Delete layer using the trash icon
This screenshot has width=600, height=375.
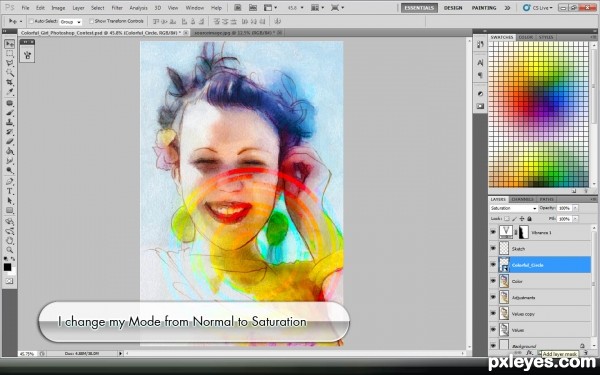click(x=586, y=353)
